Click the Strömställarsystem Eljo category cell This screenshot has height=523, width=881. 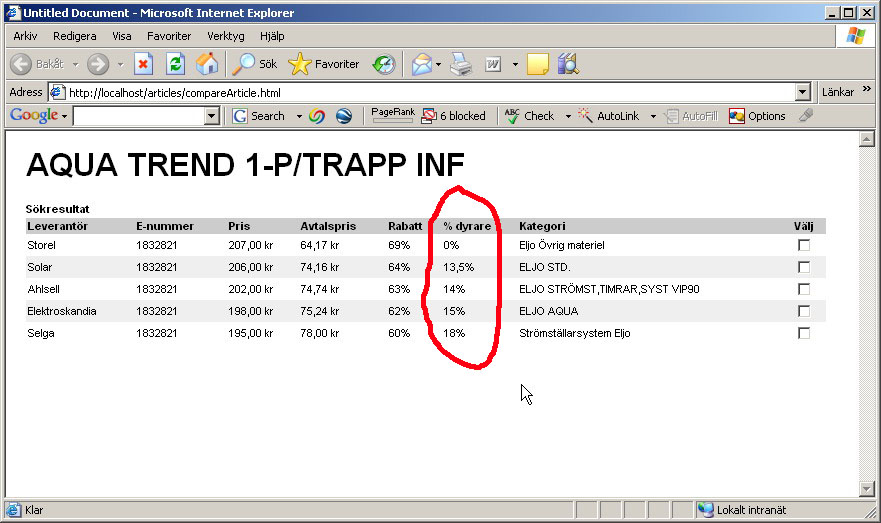pos(575,333)
